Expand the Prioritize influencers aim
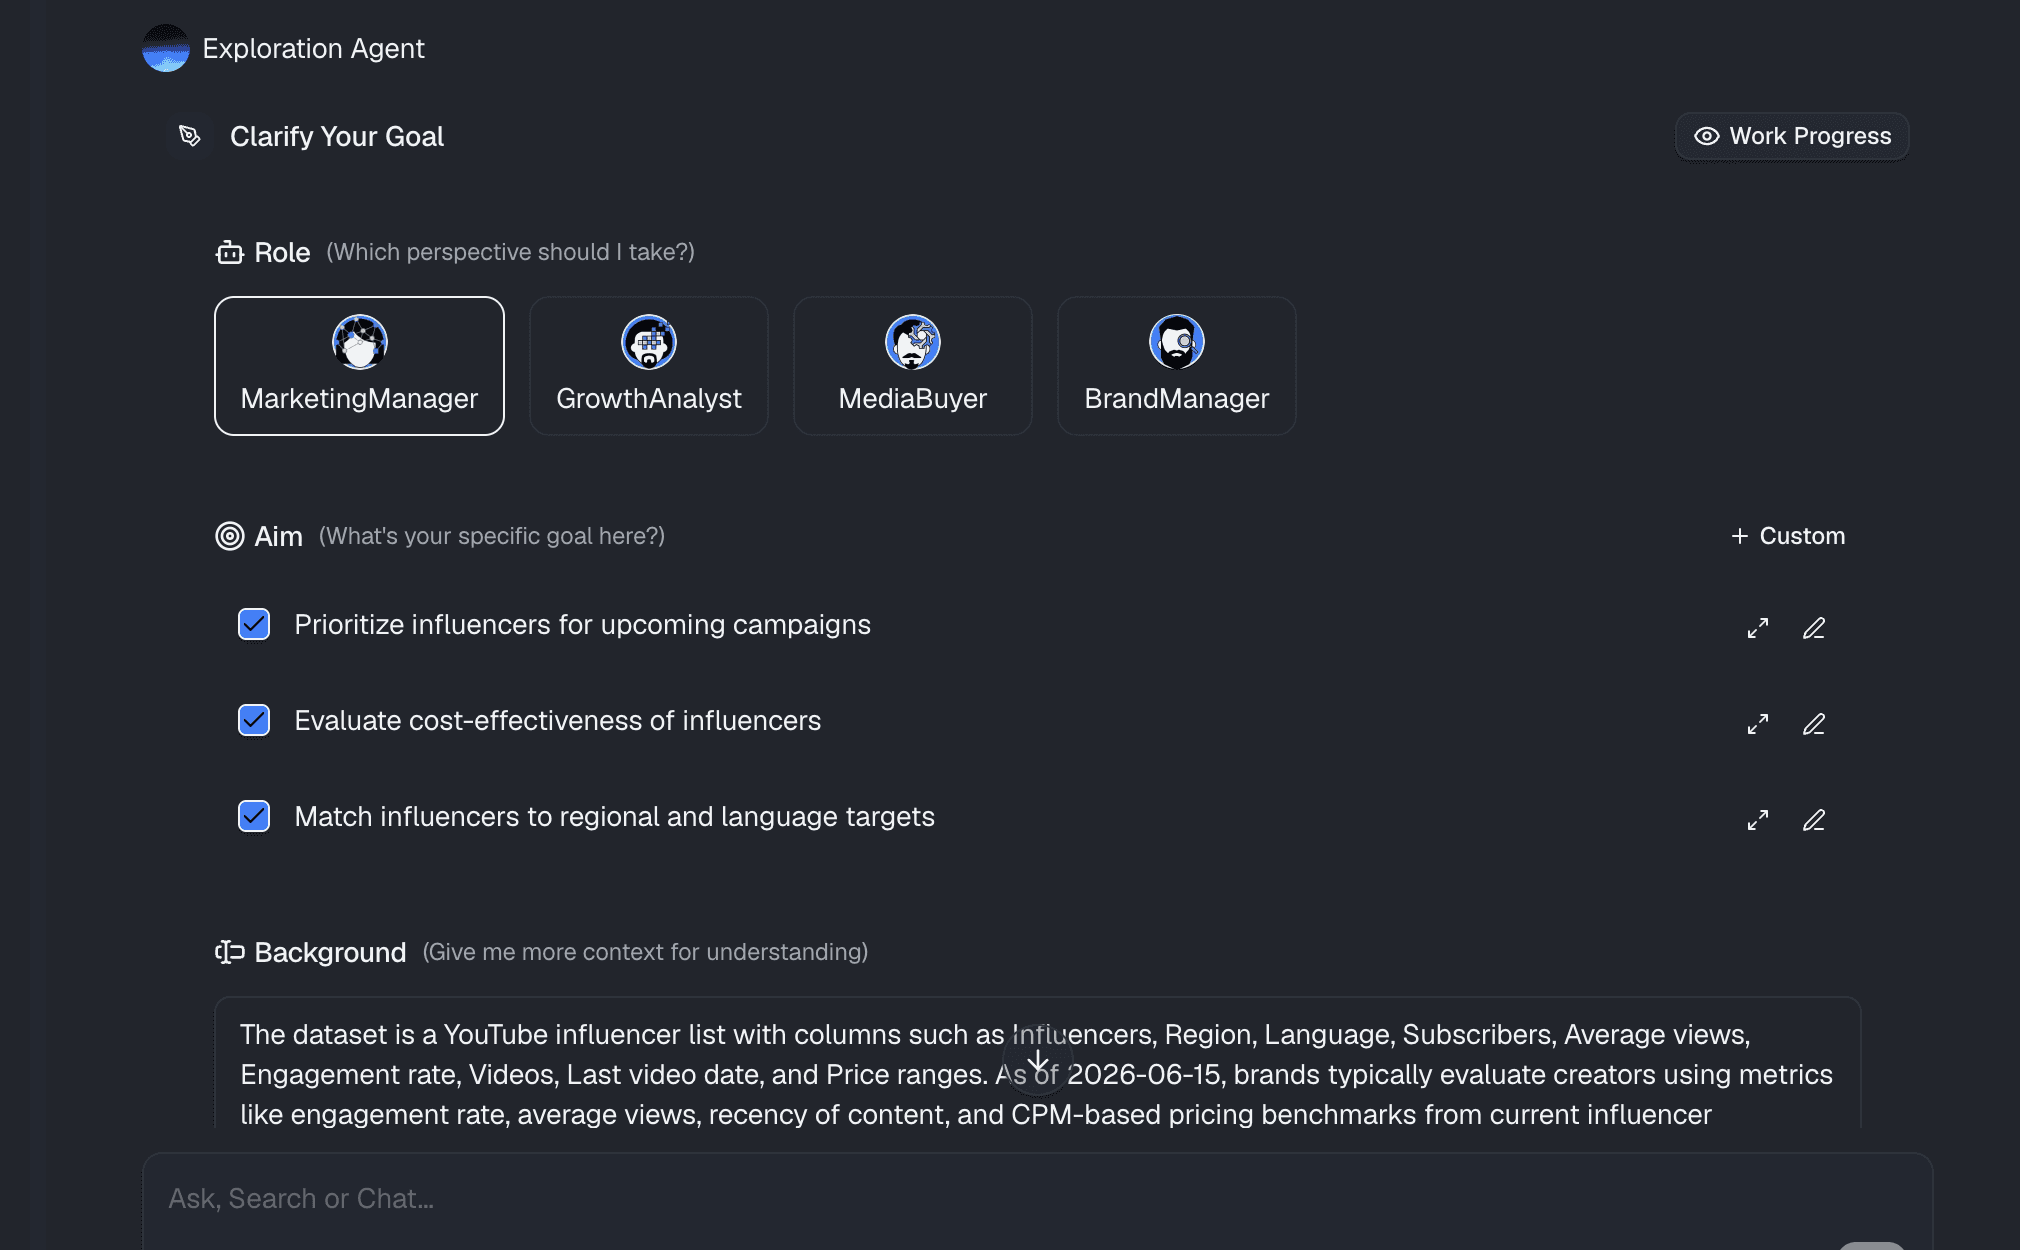 1758,627
